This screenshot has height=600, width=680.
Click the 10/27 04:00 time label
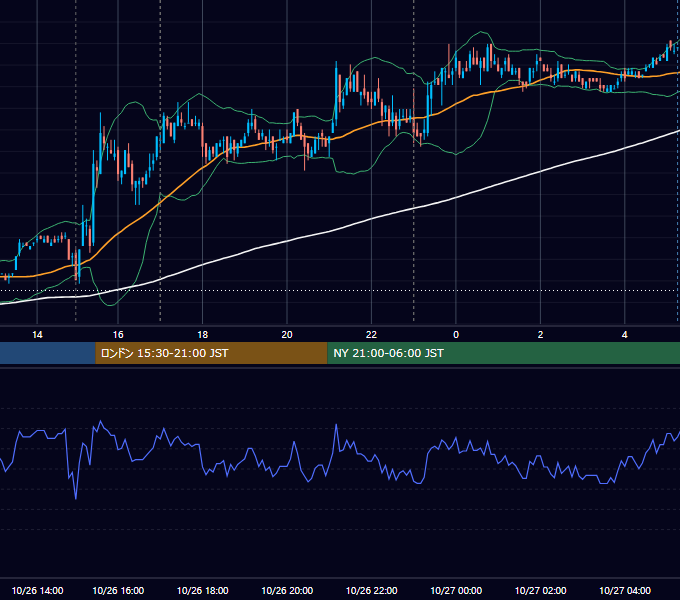624,590
